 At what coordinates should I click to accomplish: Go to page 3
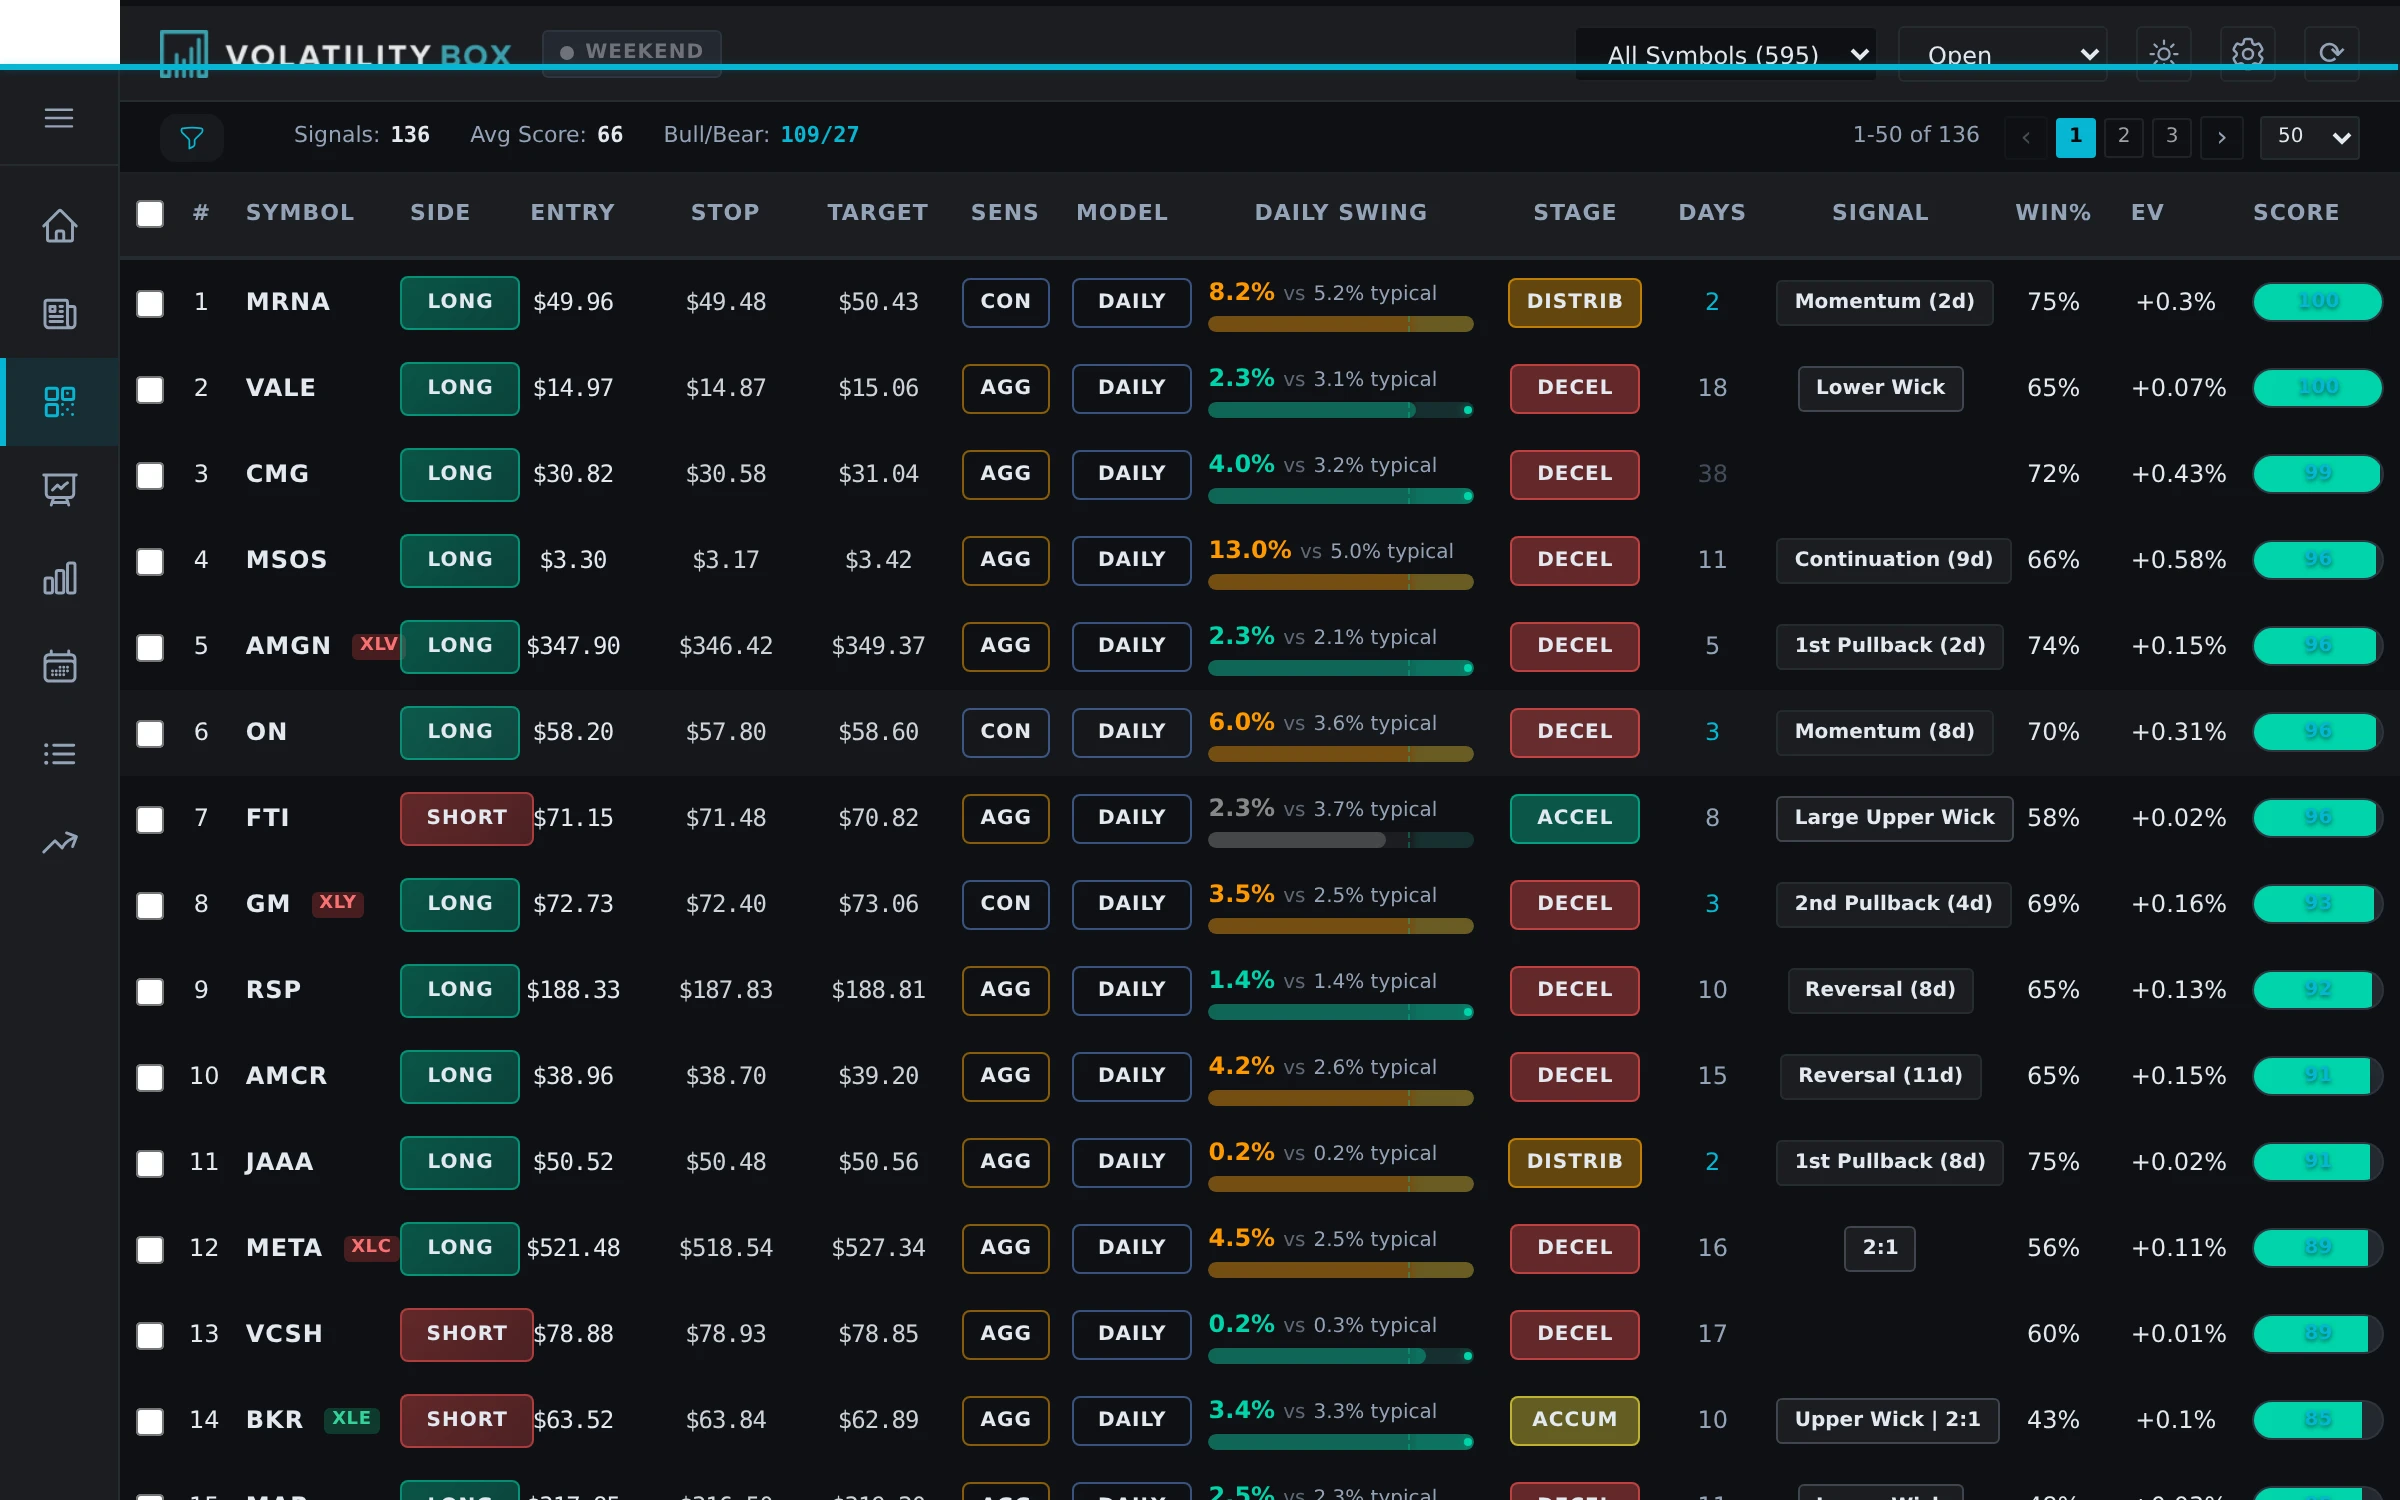(2171, 137)
